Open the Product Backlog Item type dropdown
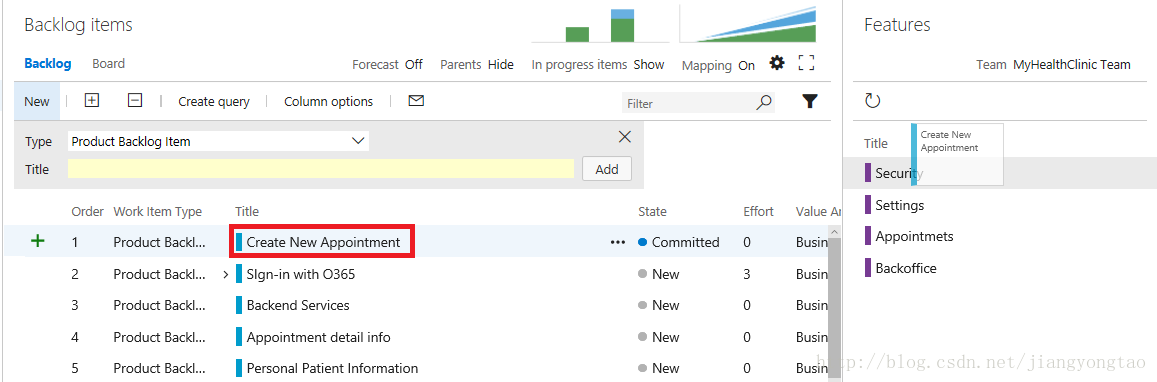1157x382 pixels. coord(218,141)
